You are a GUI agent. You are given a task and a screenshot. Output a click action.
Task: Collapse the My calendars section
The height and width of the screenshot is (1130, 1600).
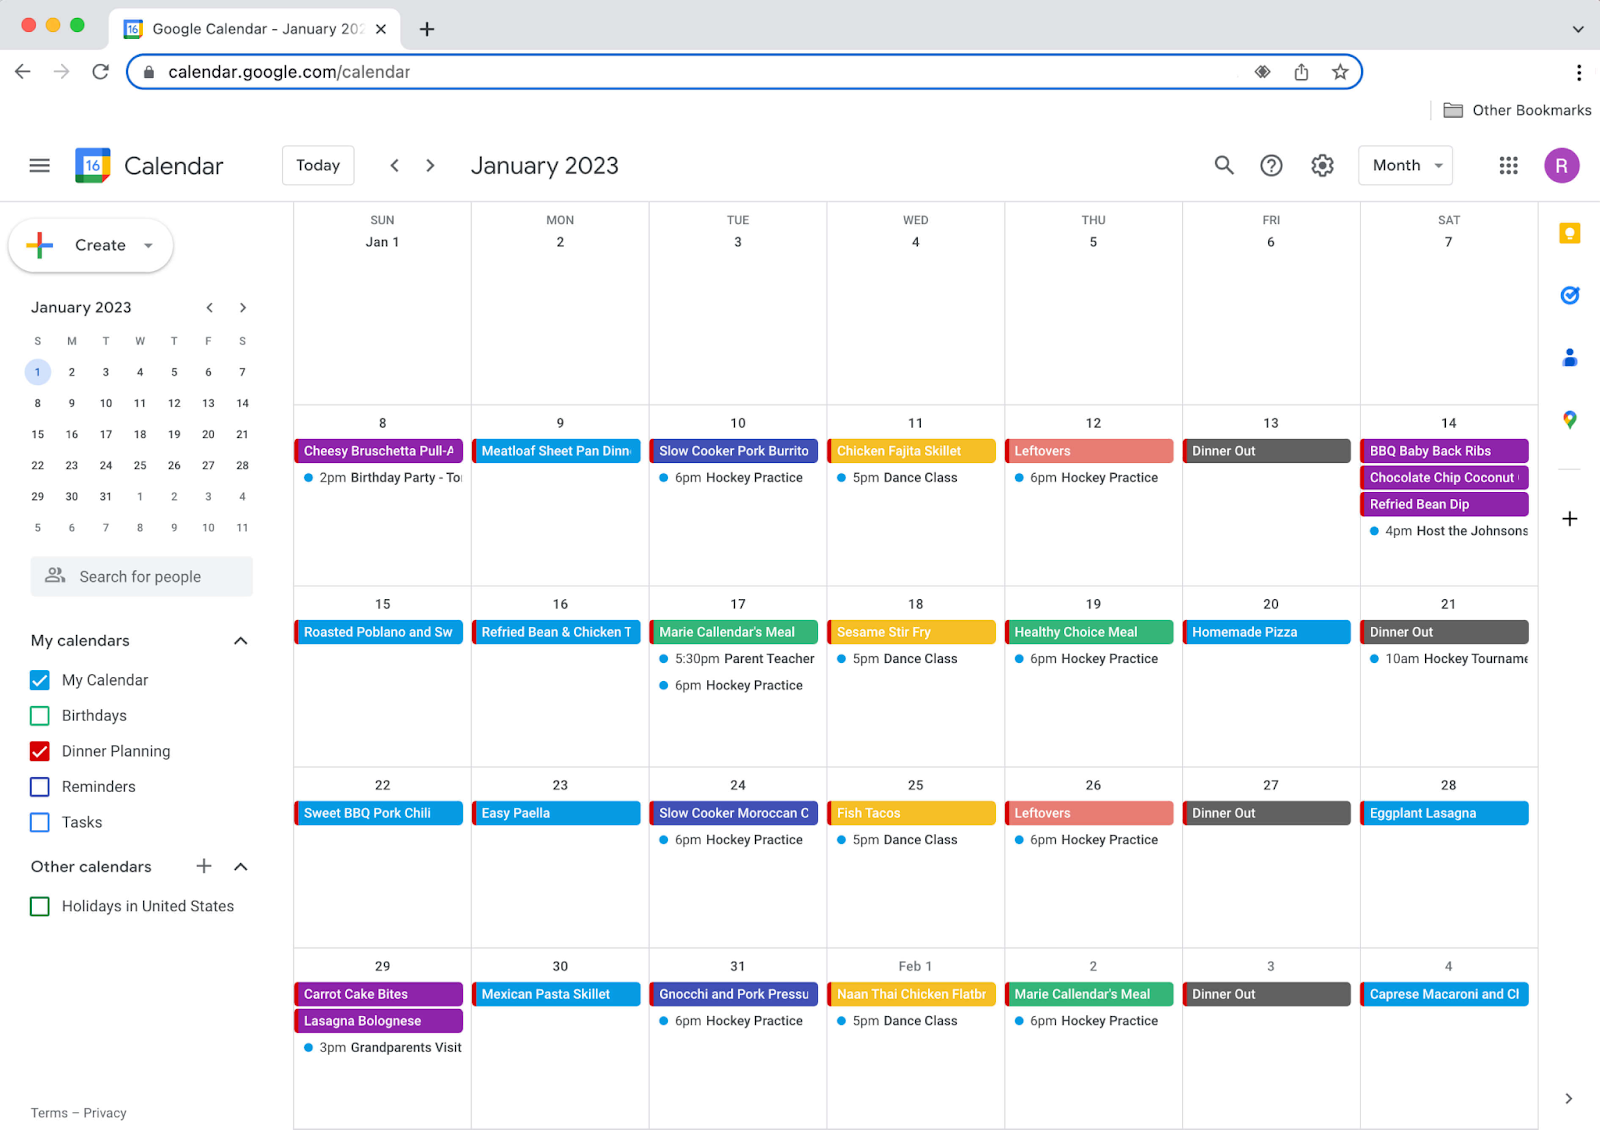240,640
